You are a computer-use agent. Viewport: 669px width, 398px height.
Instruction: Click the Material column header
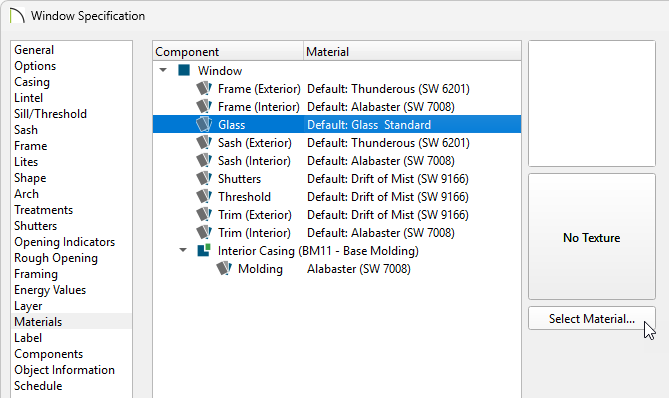(x=412, y=51)
